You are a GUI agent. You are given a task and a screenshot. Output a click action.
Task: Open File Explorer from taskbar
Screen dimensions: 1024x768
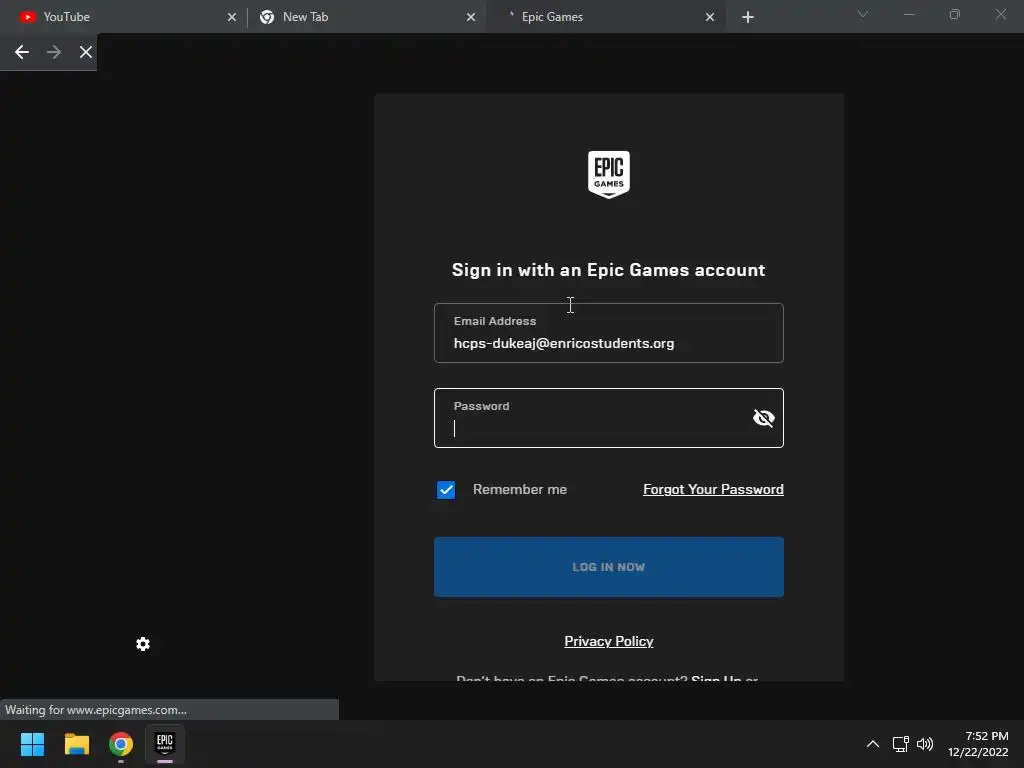pos(76,744)
